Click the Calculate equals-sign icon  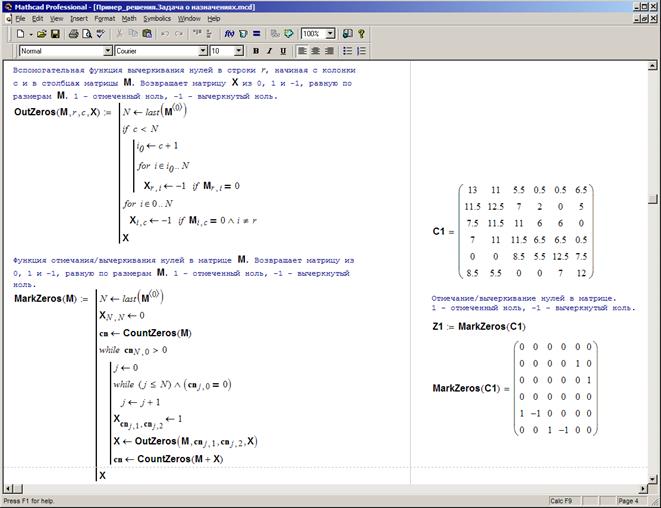pos(257,34)
